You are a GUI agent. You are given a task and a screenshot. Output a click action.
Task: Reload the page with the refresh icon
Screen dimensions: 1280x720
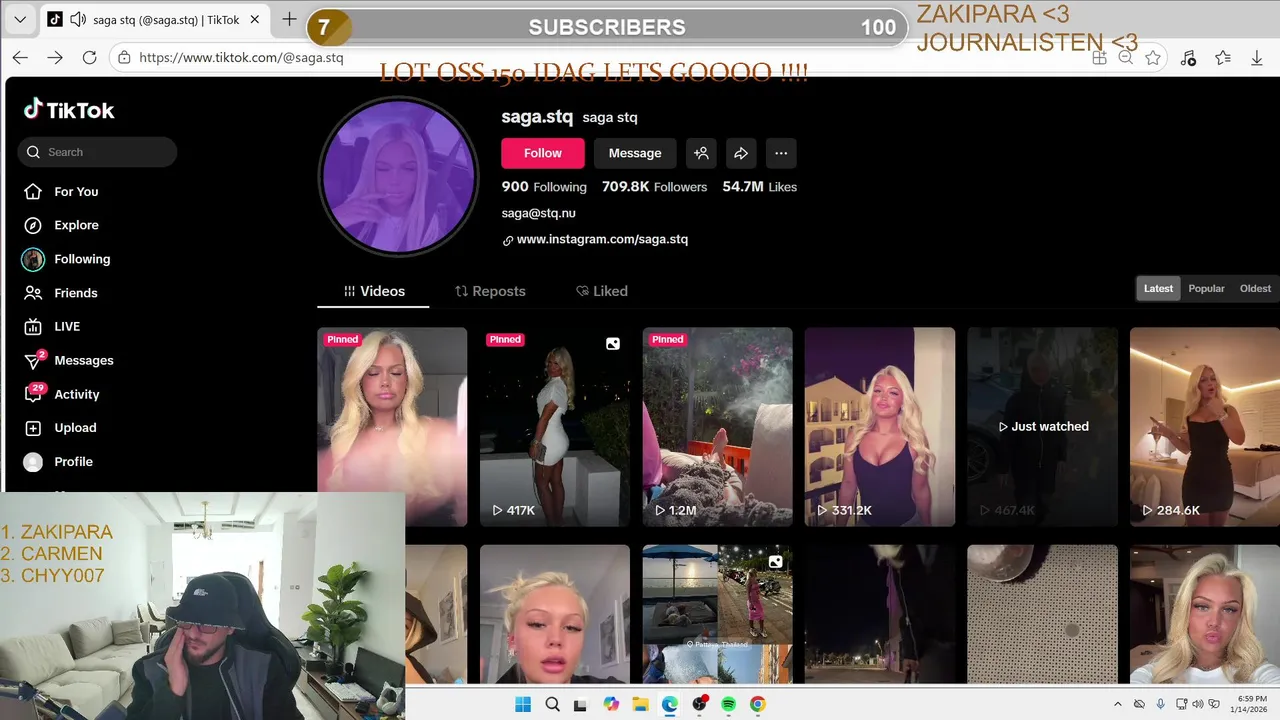pos(89,58)
